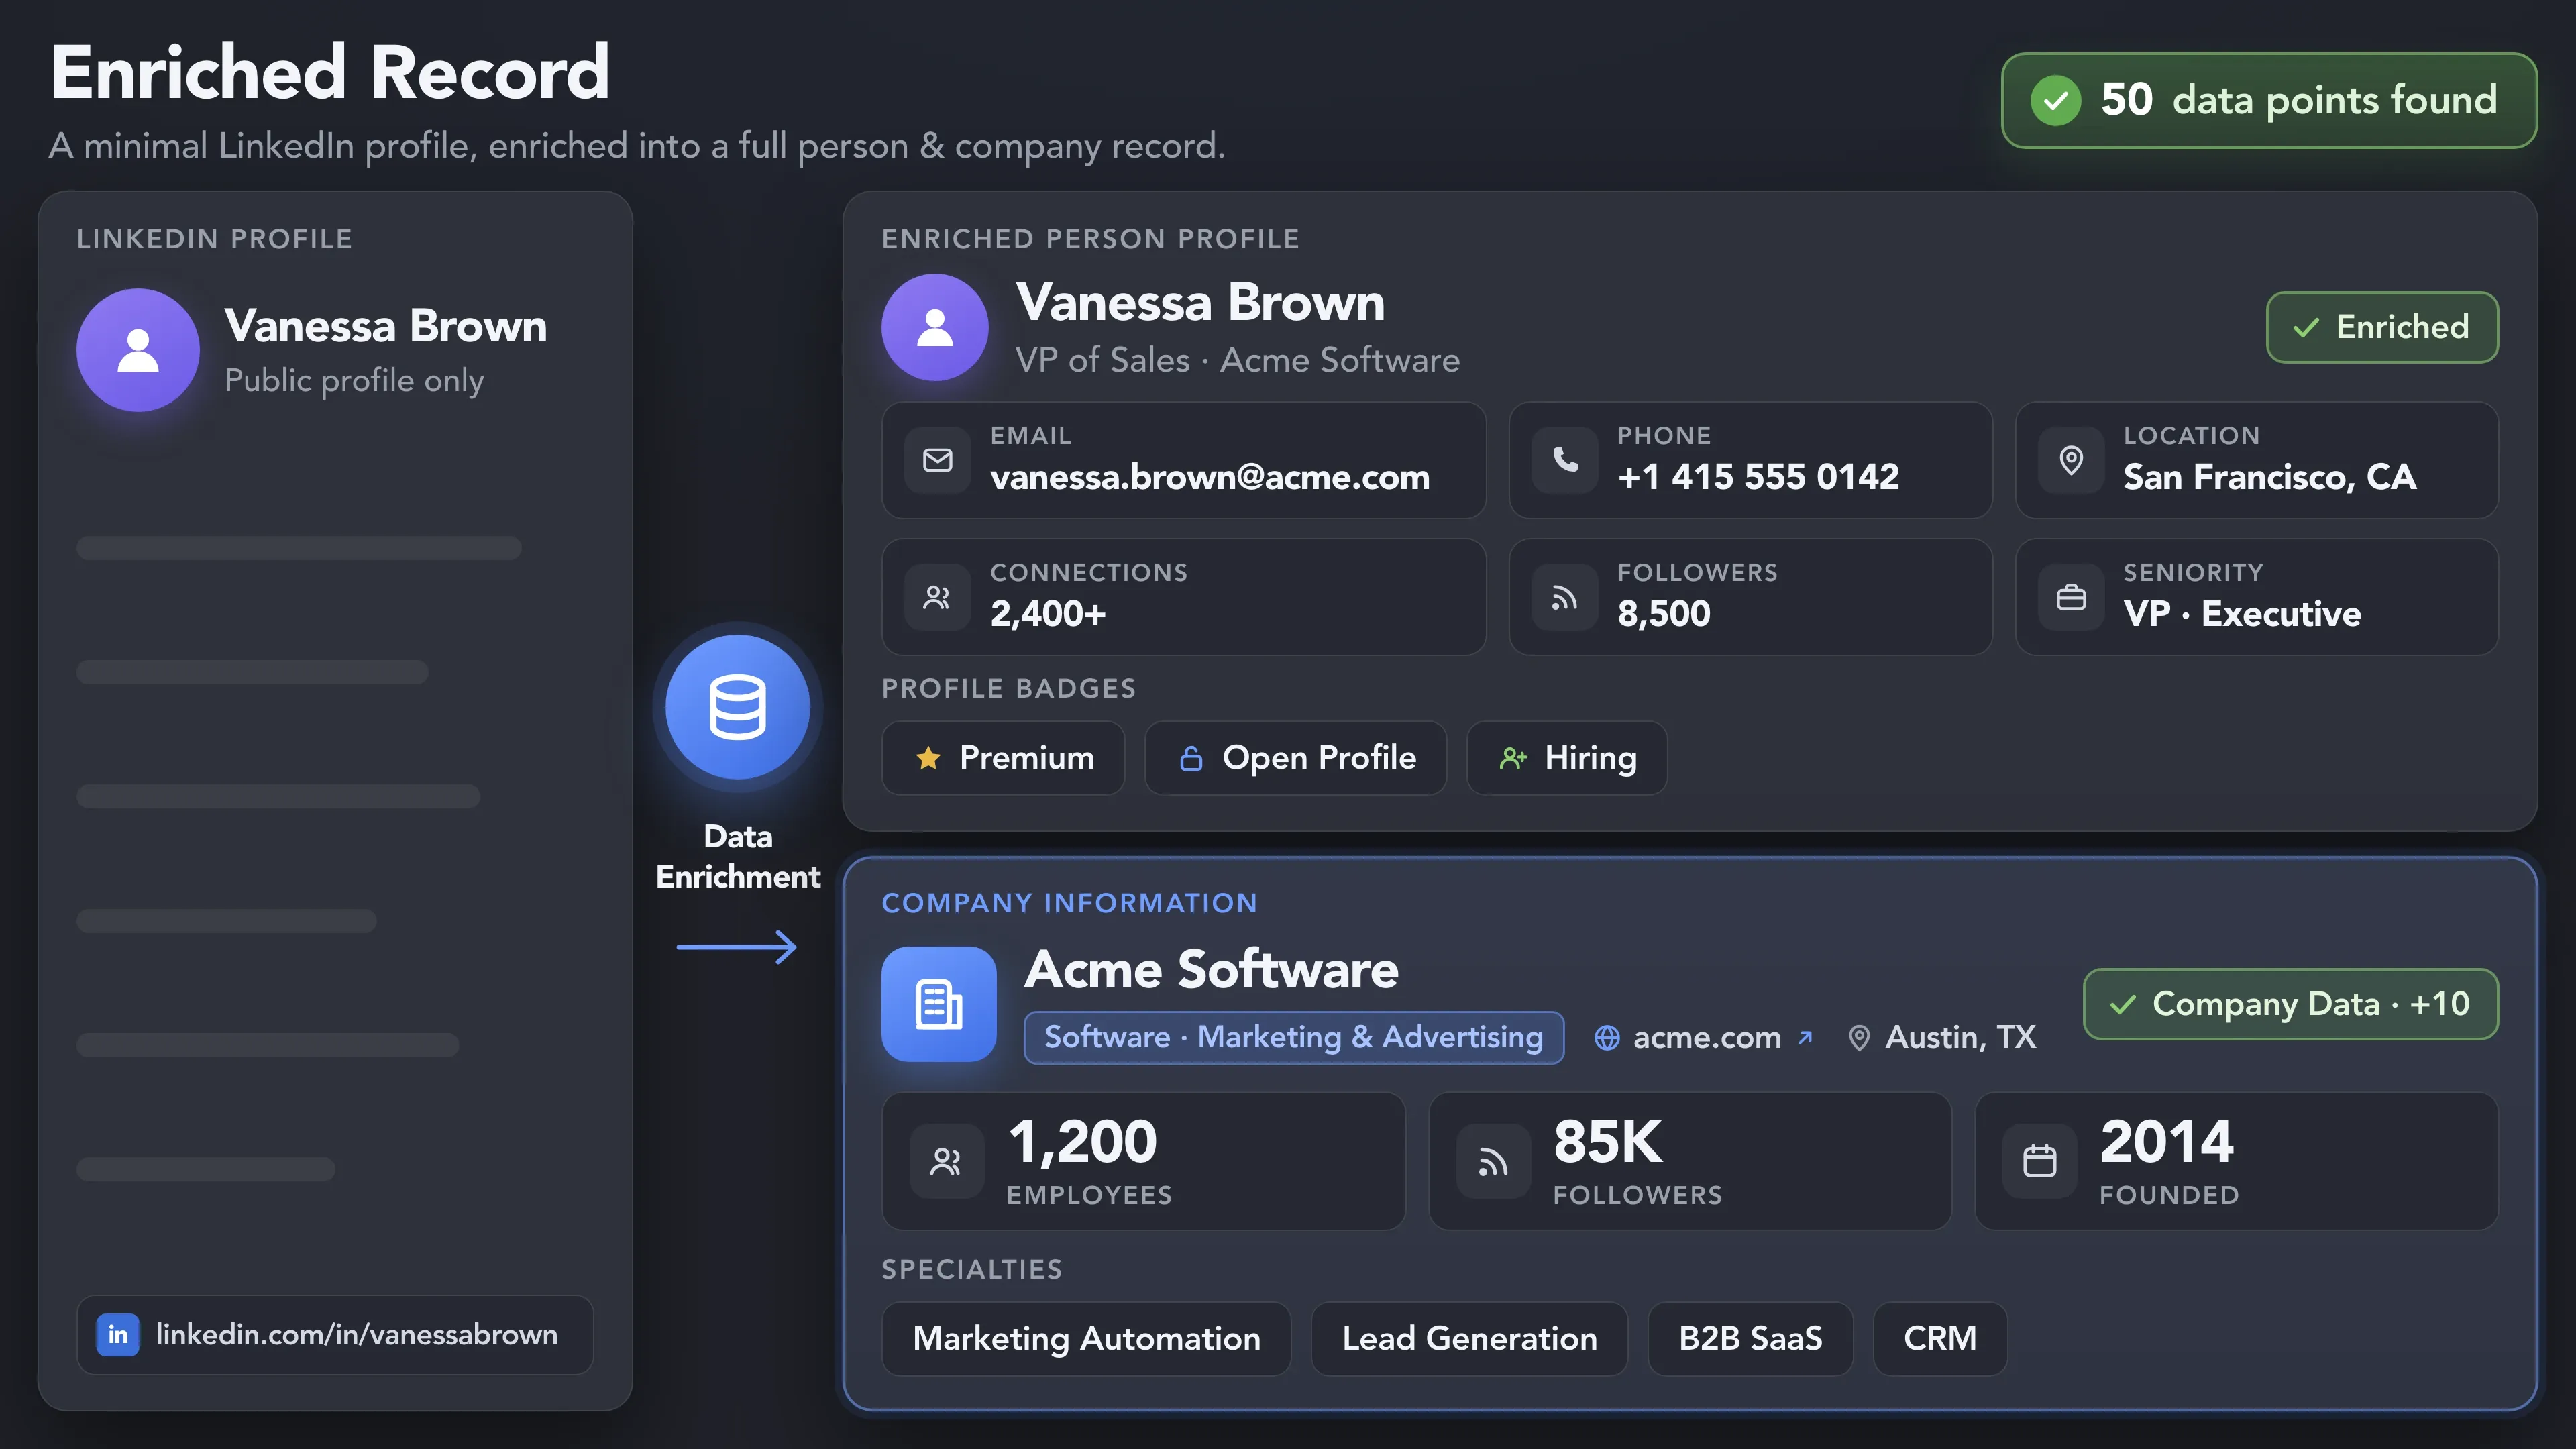
Task: Select the Open Profile badge
Action: pyautogui.click(x=1296, y=758)
